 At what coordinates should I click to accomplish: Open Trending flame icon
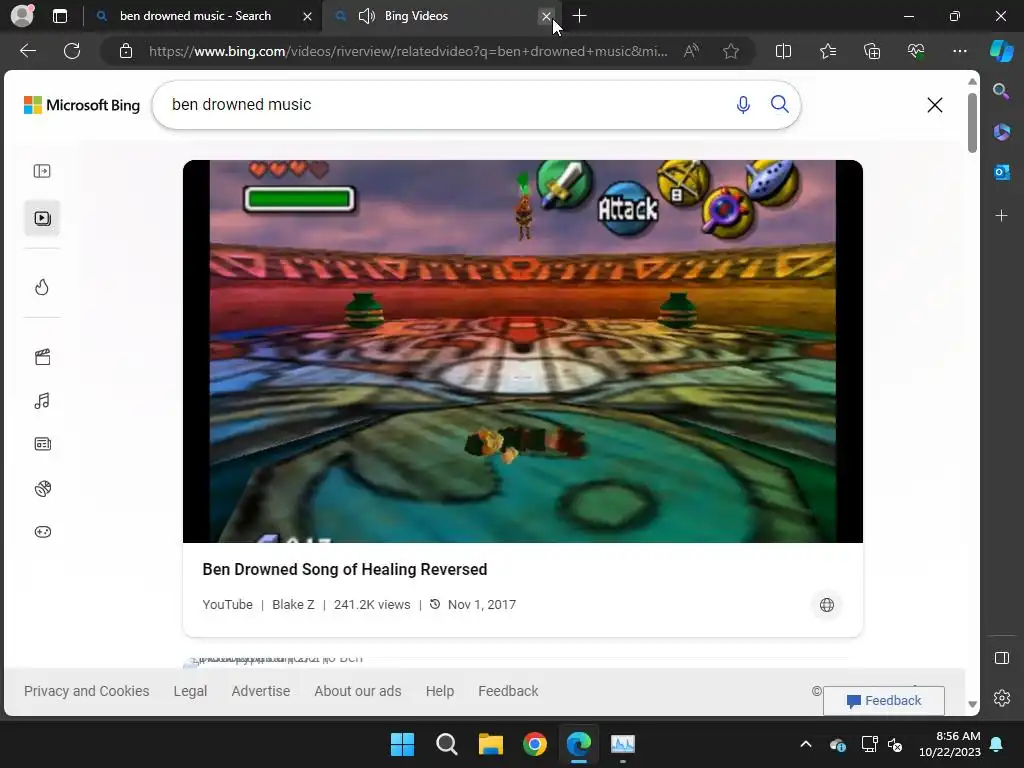pyautogui.click(x=42, y=287)
